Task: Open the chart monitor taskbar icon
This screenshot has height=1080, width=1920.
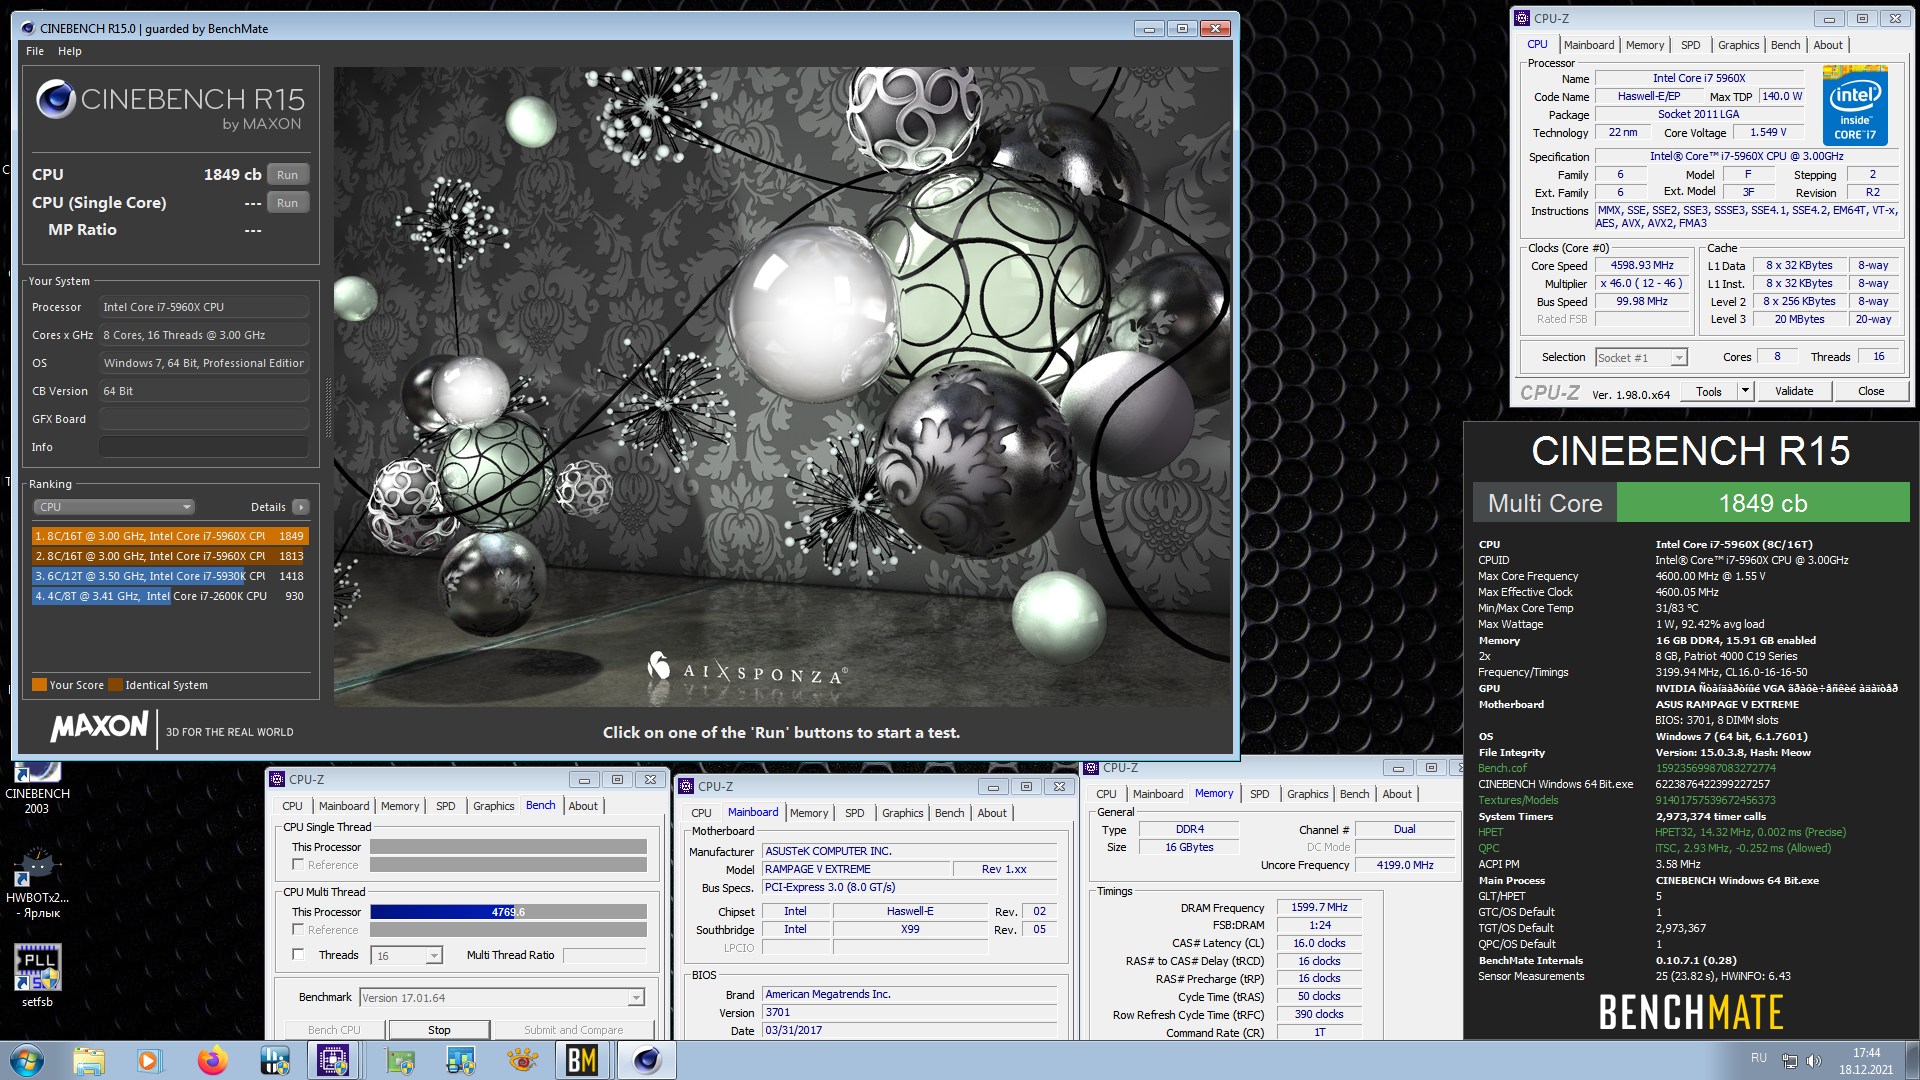Action: tap(461, 1060)
